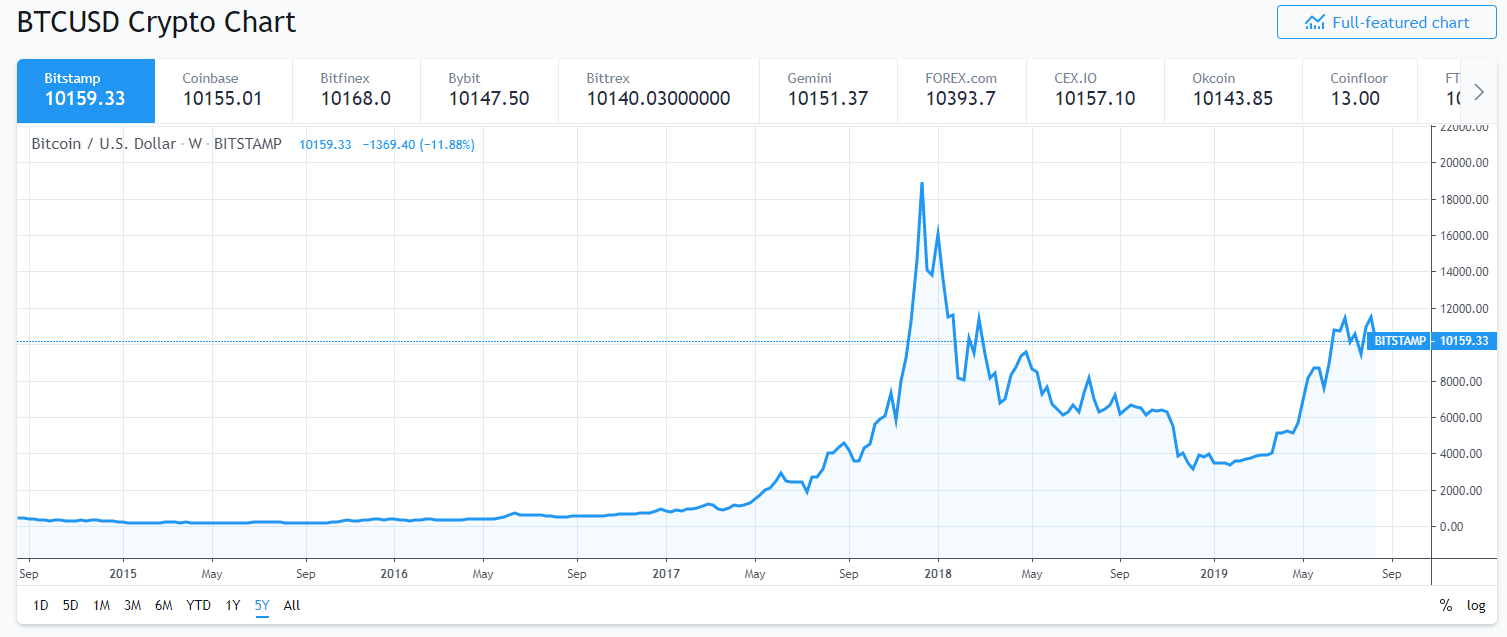Set chart range to 6M
Image resolution: width=1507 pixels, height=637 pixels.
[164, 605]
